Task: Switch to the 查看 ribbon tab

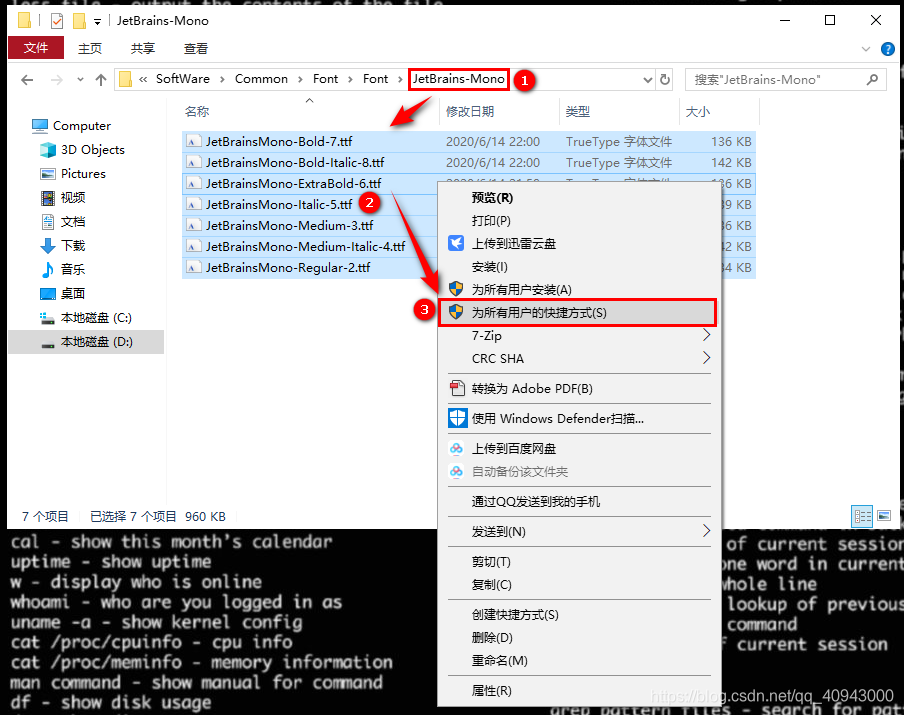Action: coord(195,48)
